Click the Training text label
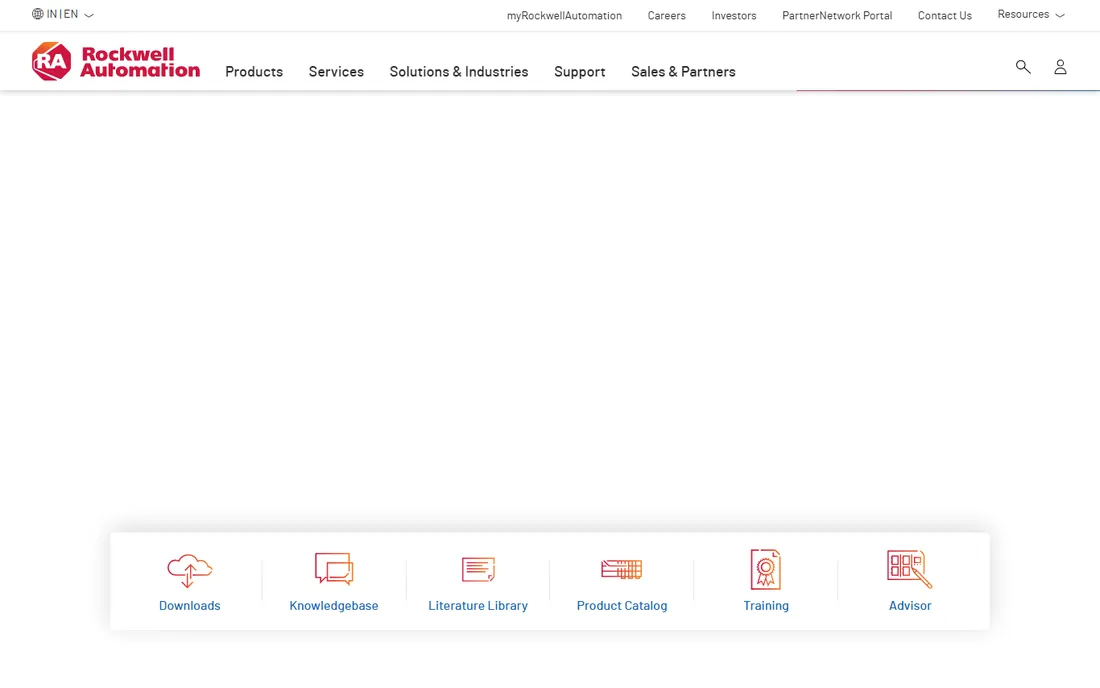The width and height of the screenshot is (1100, 688). tap(766, 605)
